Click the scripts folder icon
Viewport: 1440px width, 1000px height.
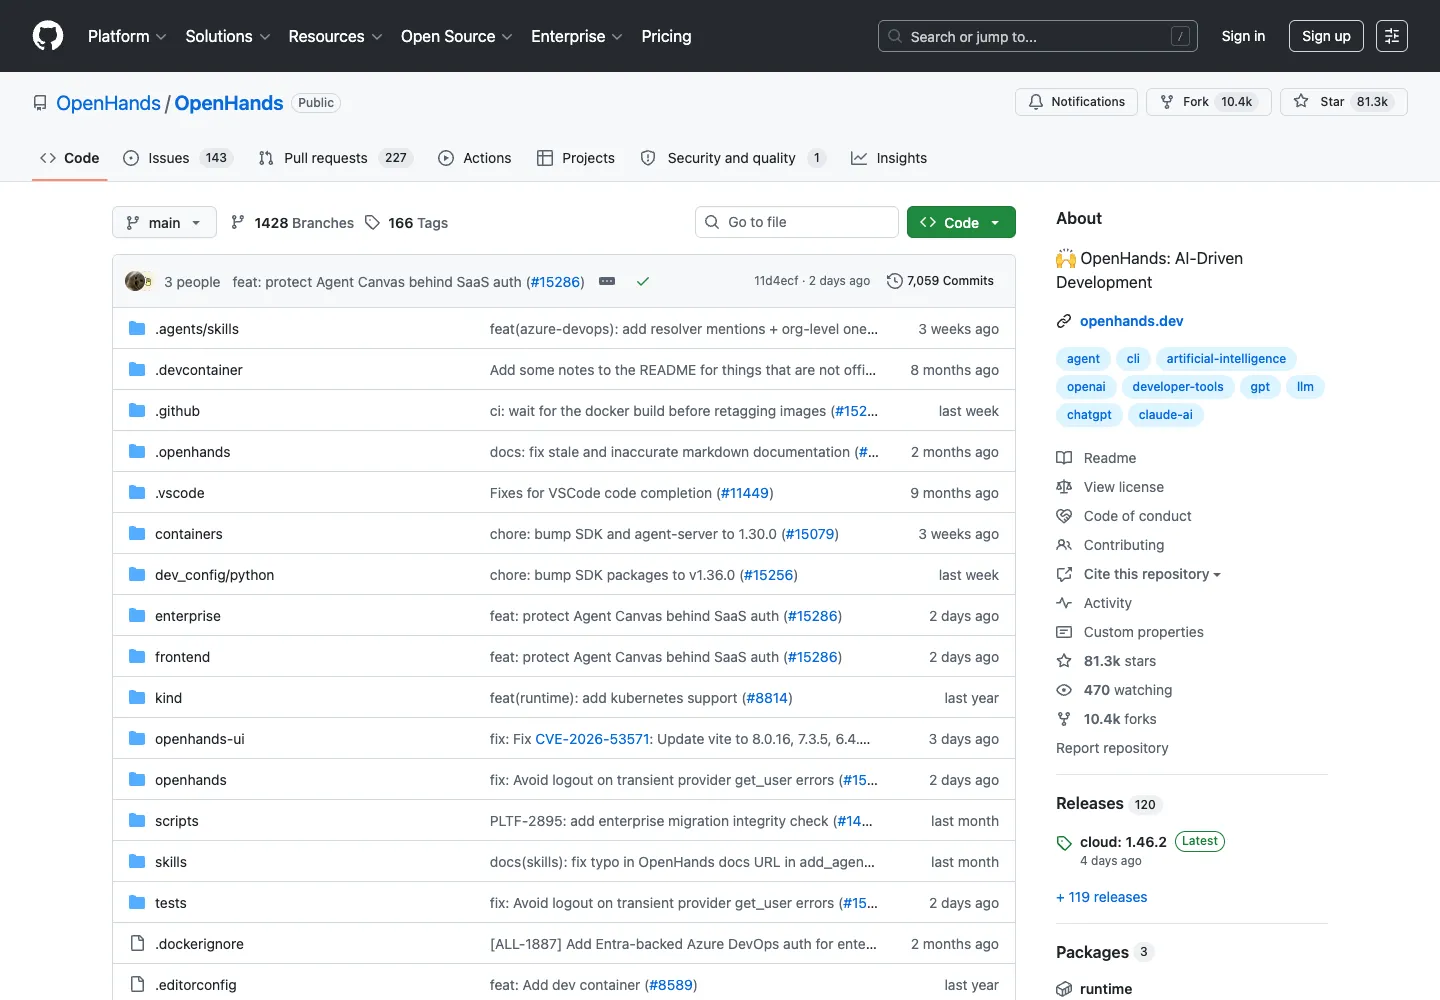(x=137, y=820)
